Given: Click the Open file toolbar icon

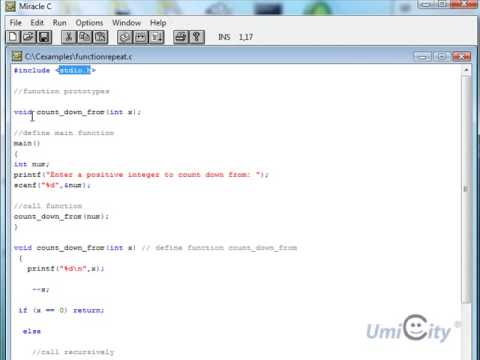Looking at the screenshot, I should [x=29, y=37].
